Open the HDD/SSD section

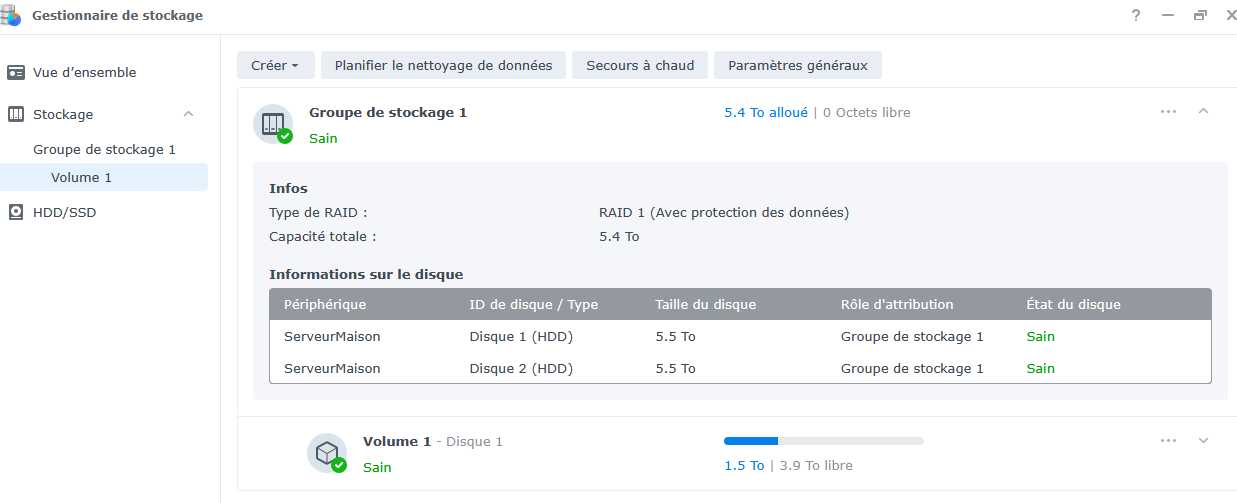[64, 213]
